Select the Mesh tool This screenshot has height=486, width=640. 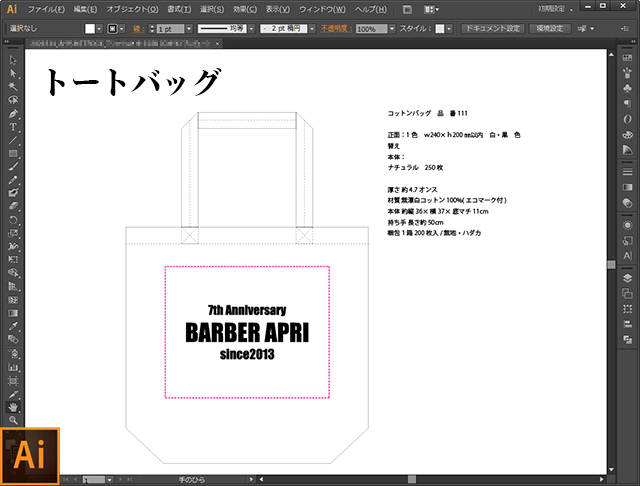click(13, 300)
